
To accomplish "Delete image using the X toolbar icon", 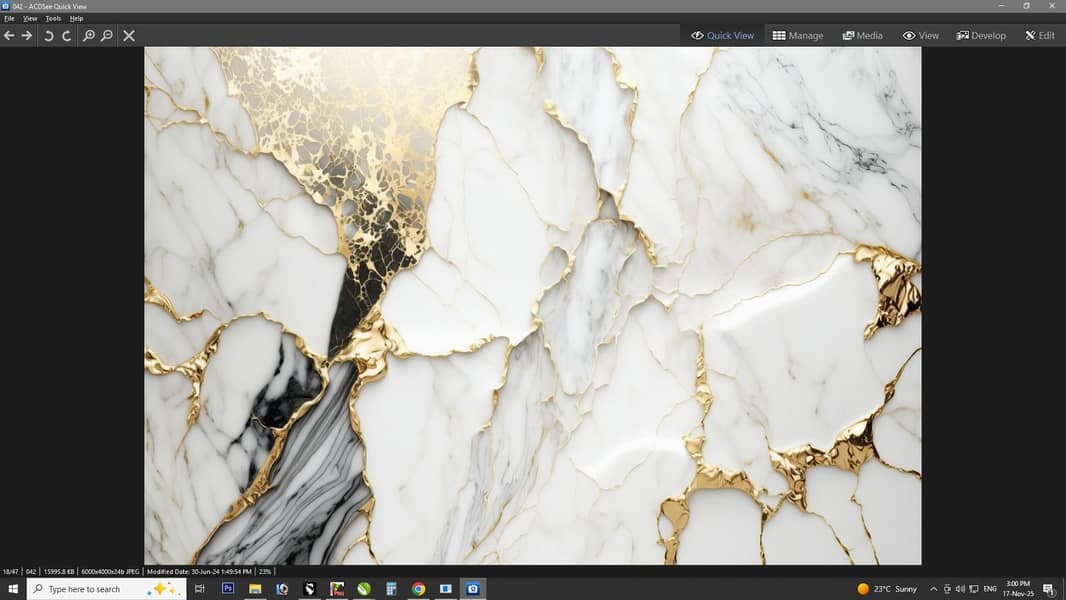I will coord(128,35).
